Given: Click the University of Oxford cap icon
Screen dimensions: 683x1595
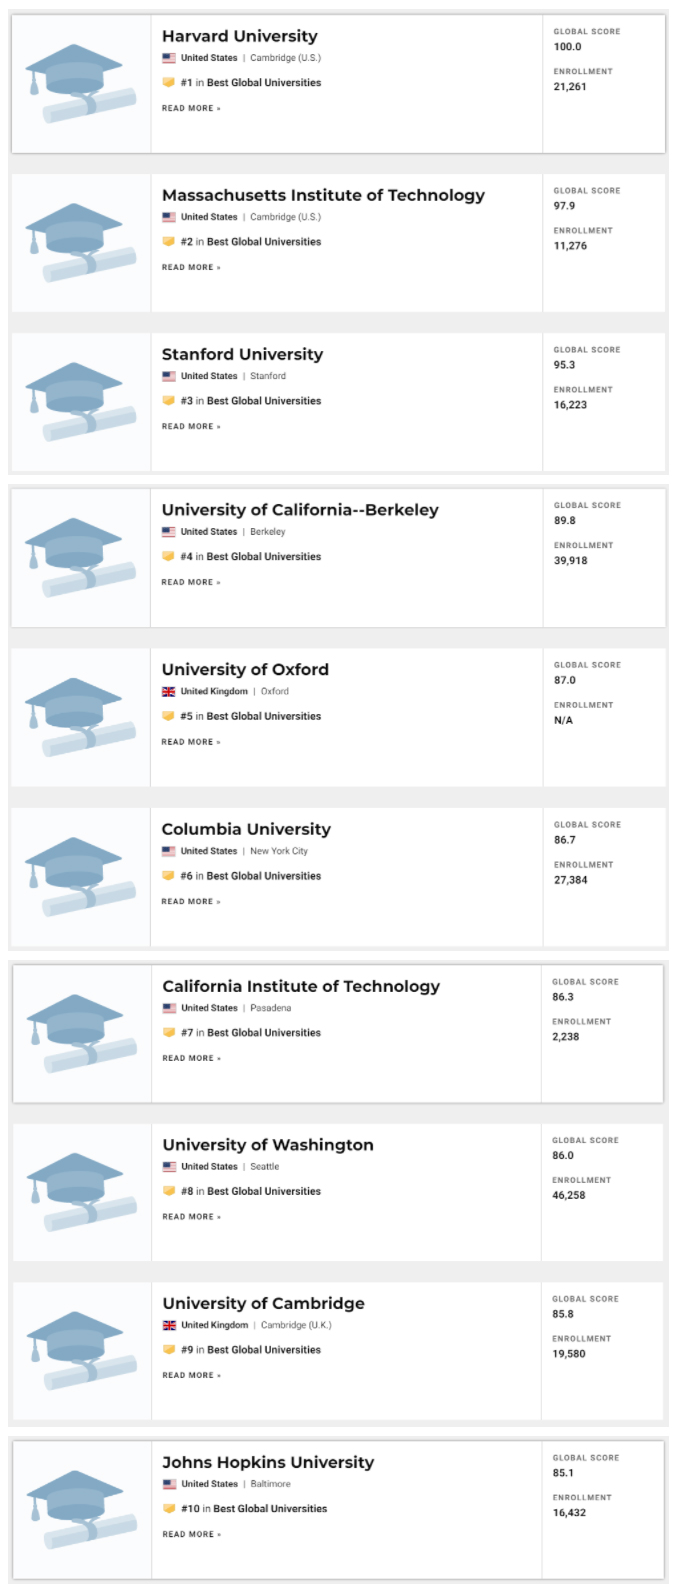Looking at the screenshot, I should tap(80, 717).
